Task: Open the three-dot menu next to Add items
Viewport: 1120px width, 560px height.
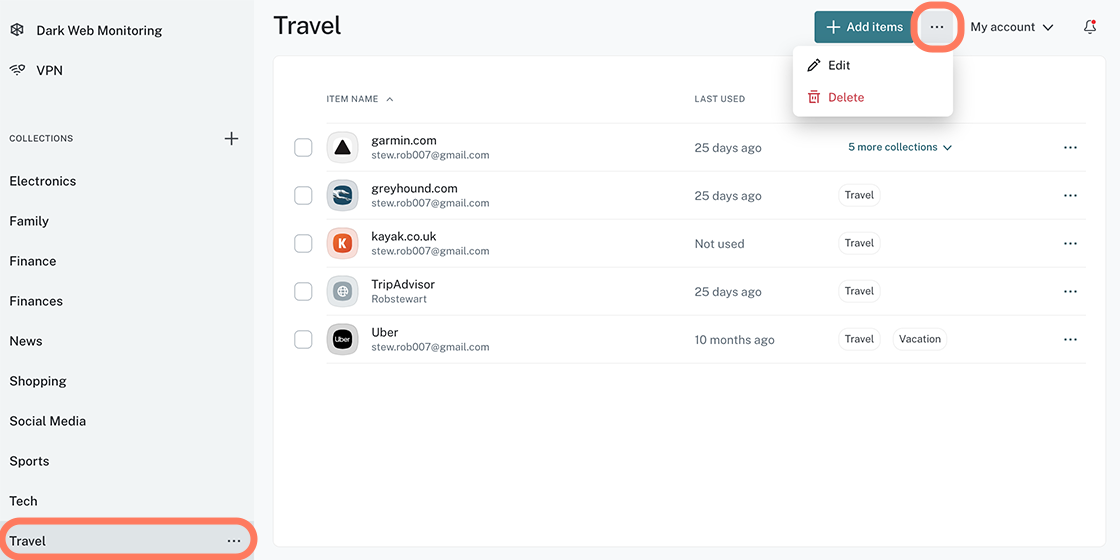Action: [x=937, y=27]
